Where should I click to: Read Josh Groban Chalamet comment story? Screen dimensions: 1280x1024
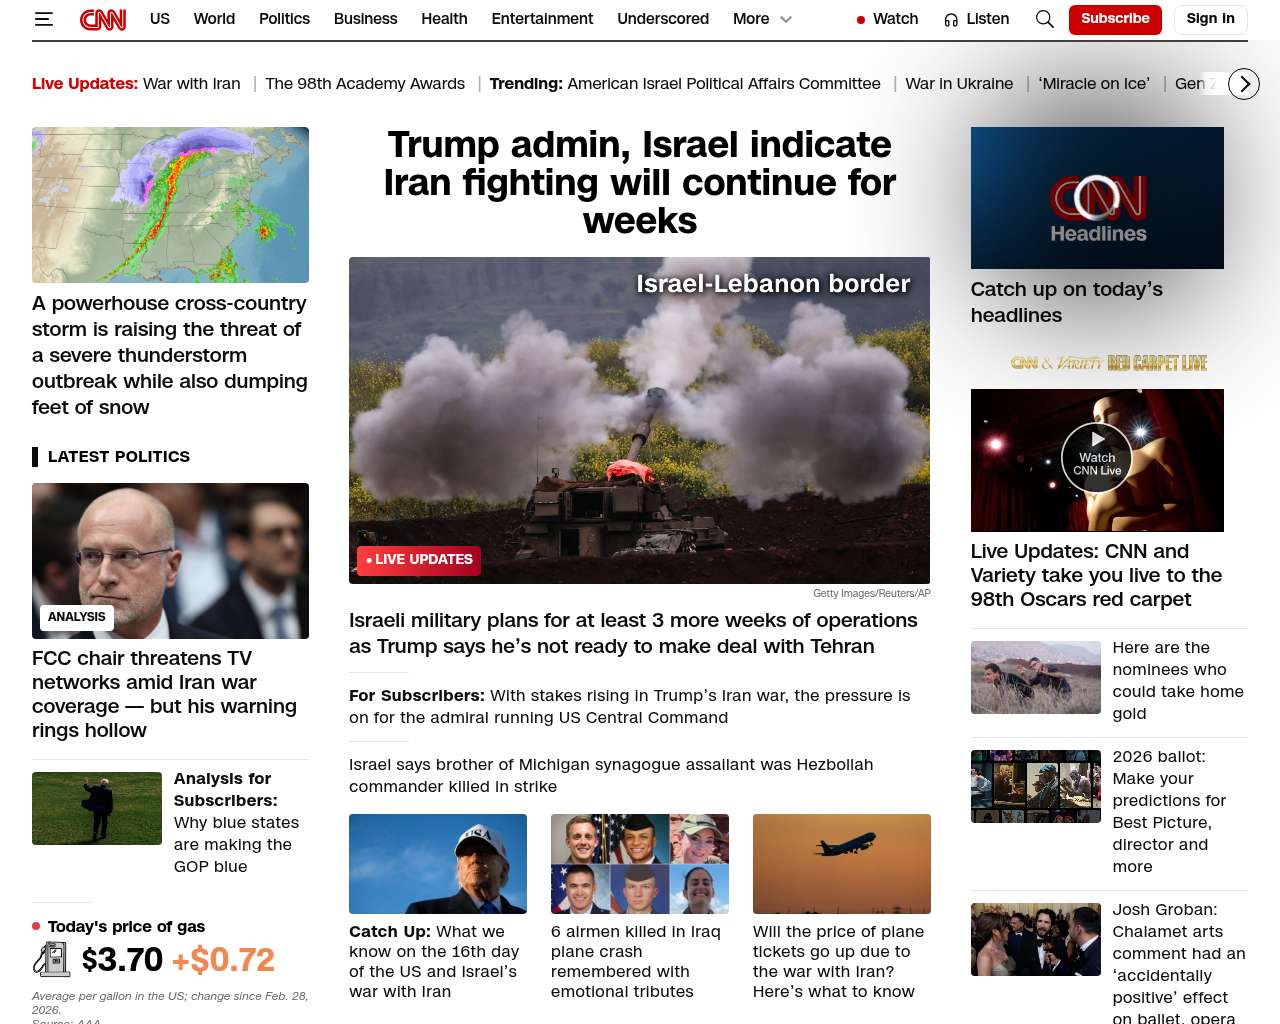(1179, 964)
